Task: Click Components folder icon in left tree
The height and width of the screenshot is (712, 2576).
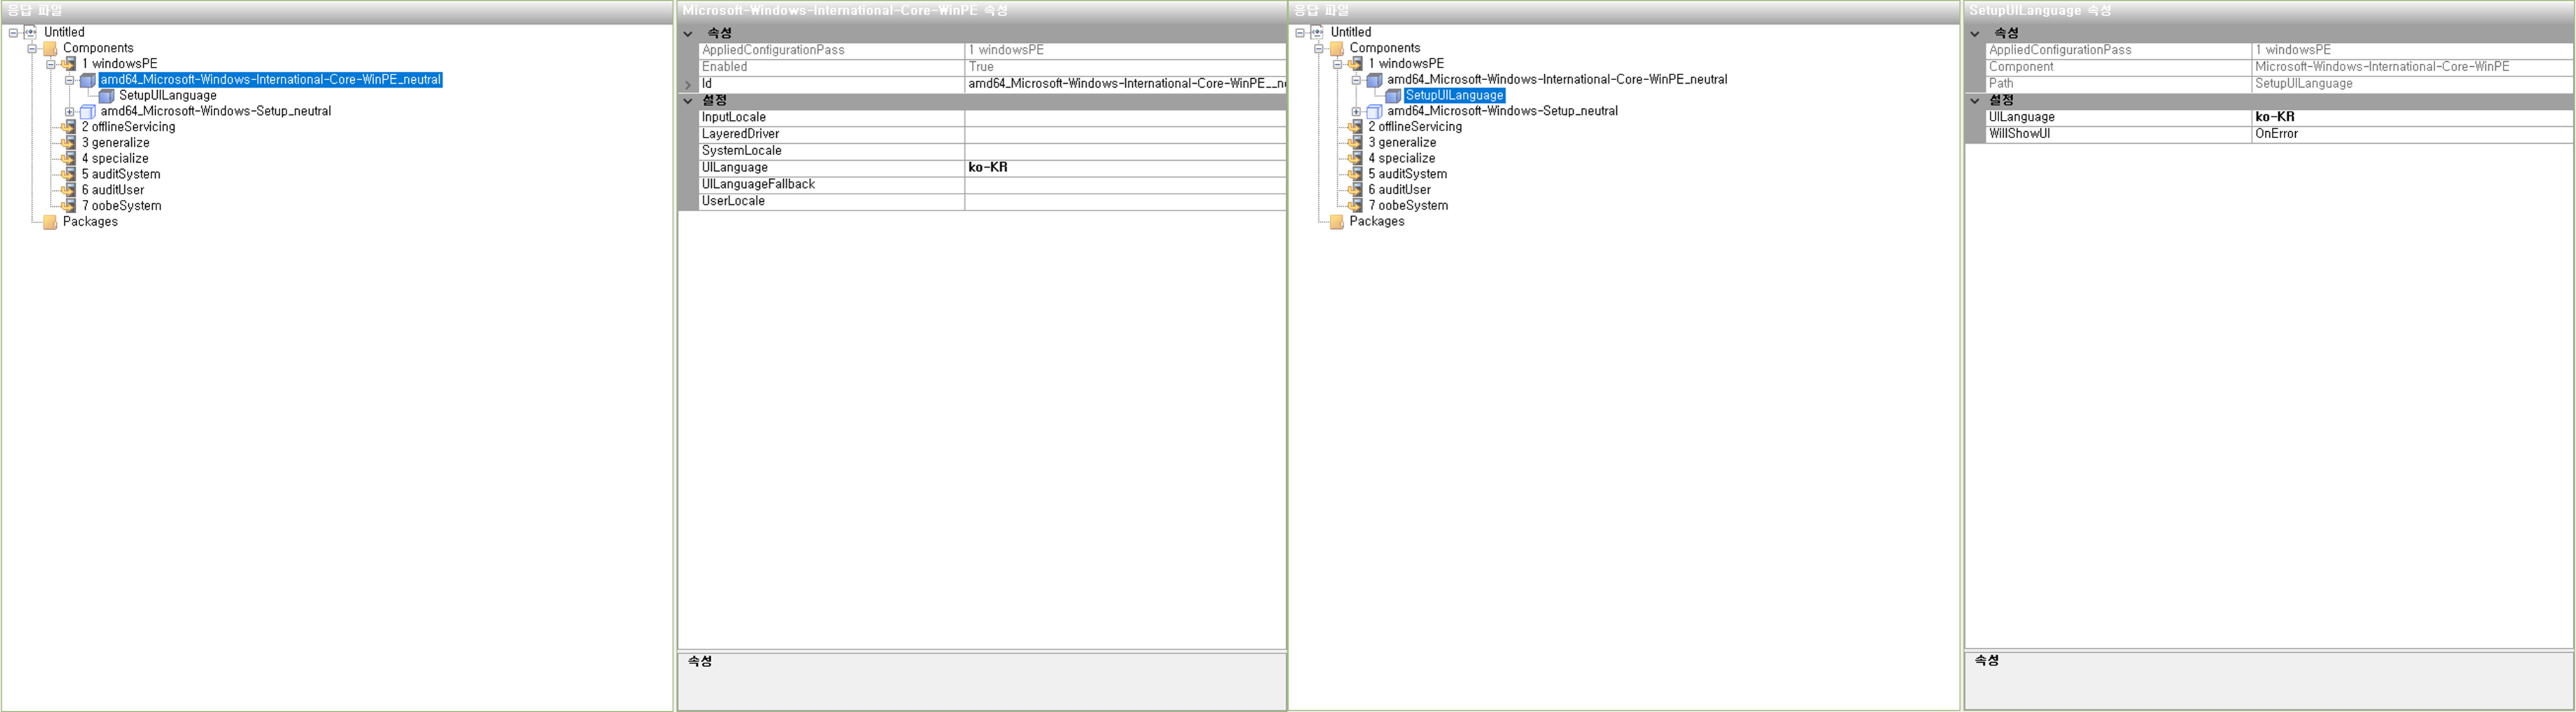Action: click(50, 48)
